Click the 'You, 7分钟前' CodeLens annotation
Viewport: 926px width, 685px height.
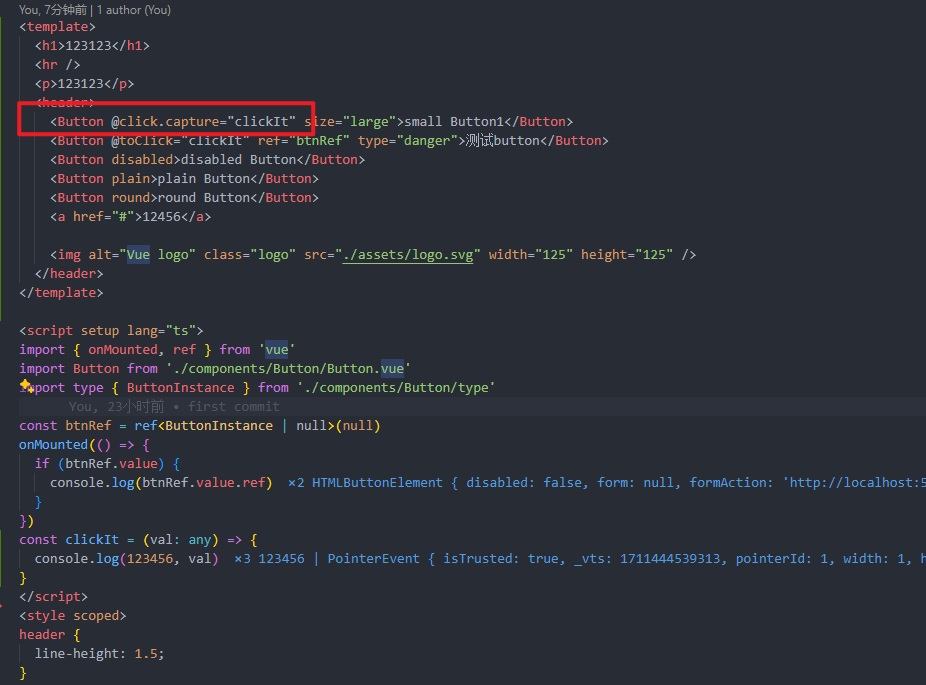tap(53, 10)
